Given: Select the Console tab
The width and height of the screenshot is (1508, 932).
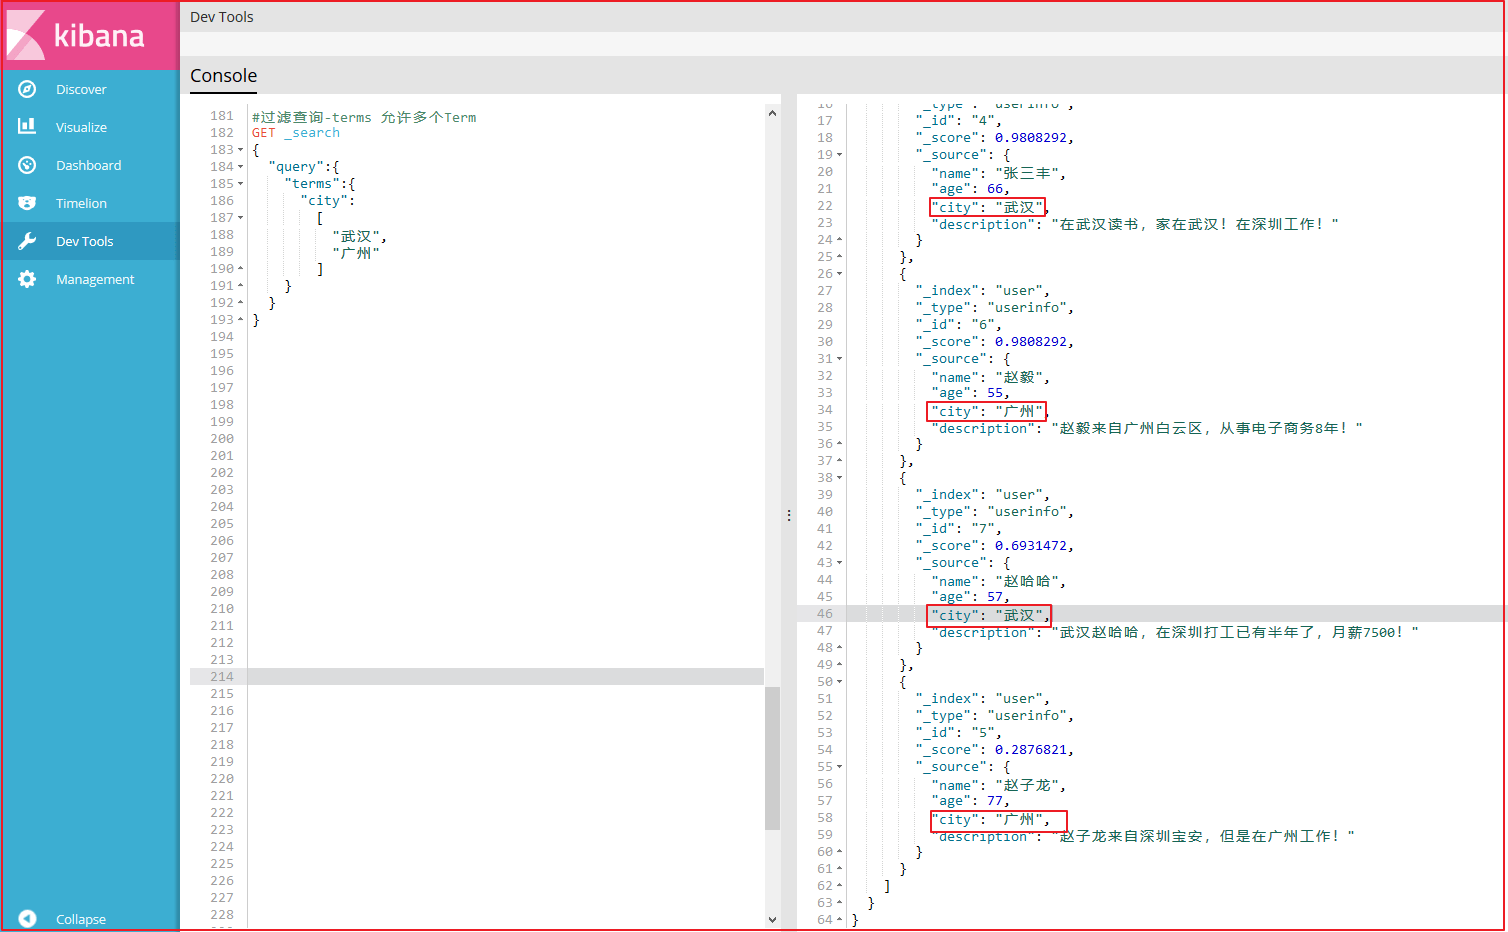Looking at the screenshot, I should (224, 76).
